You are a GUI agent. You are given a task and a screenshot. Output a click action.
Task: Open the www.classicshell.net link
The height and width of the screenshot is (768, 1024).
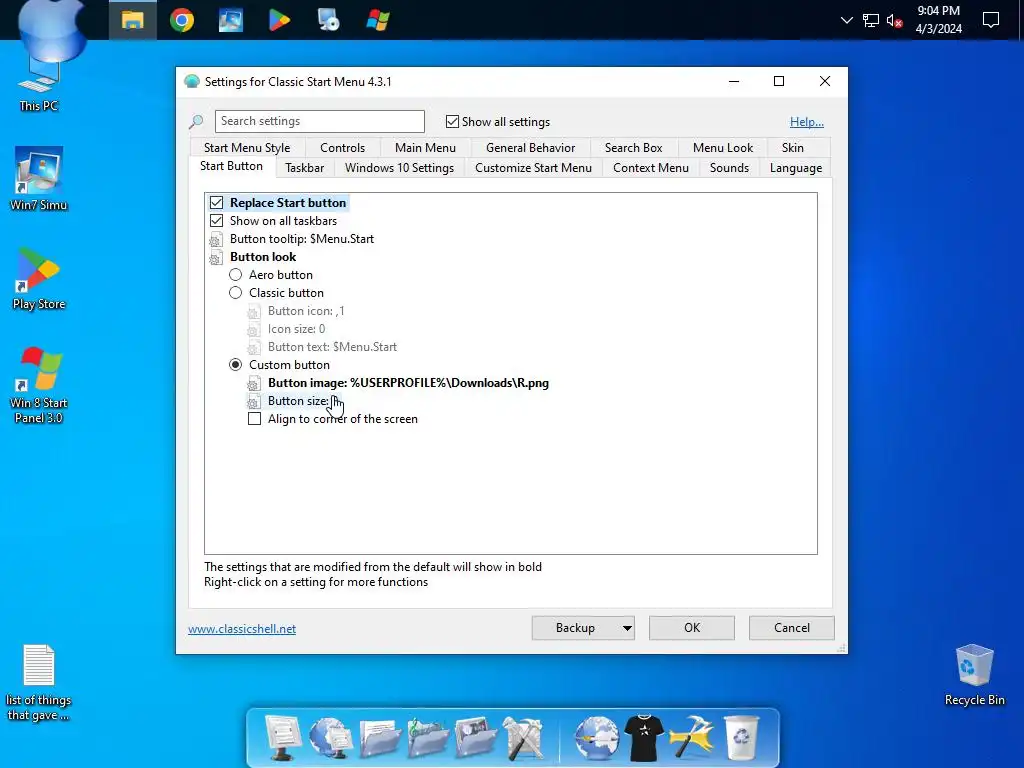coord(242,629)
